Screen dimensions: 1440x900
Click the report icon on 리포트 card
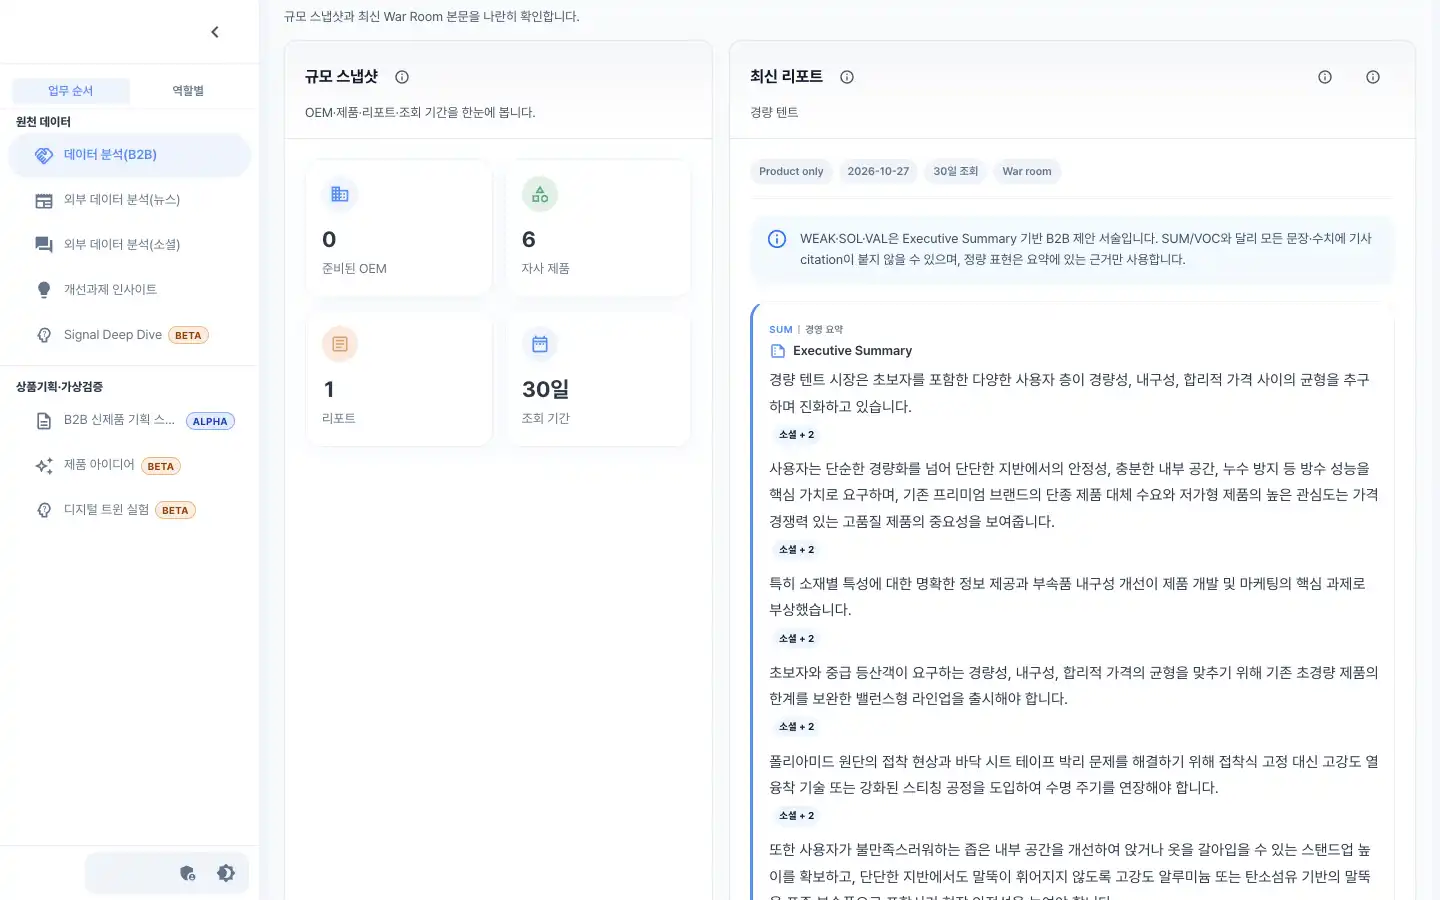pyautogui.click(x=340, y=344)
